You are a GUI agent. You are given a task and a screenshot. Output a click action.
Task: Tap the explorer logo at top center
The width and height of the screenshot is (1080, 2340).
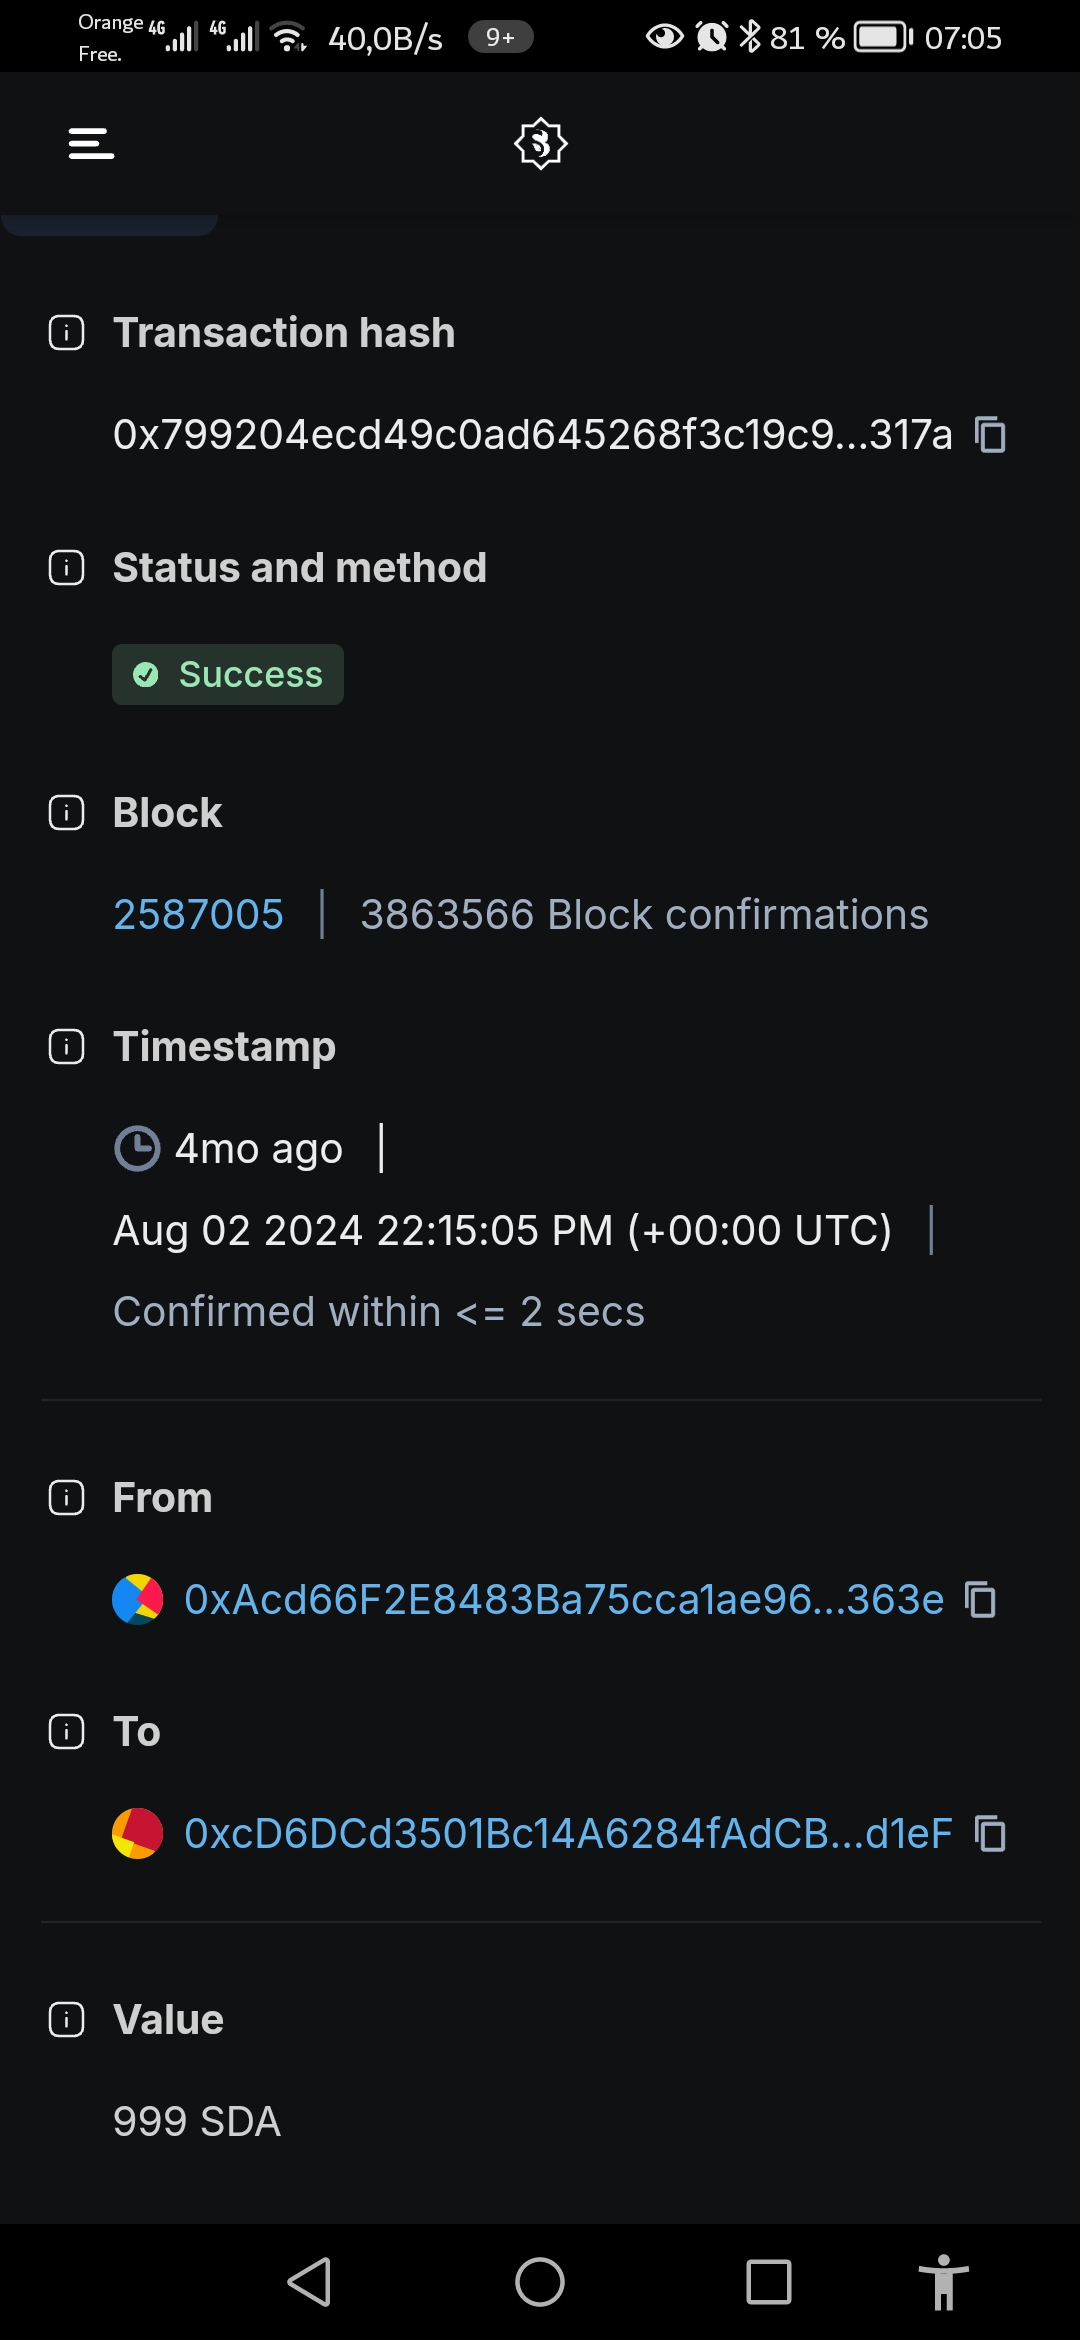540,143
